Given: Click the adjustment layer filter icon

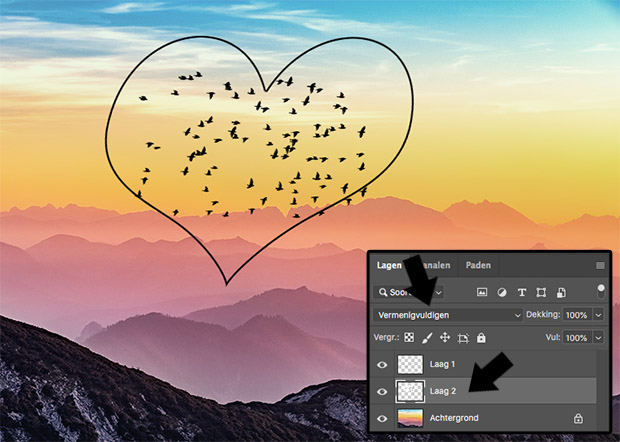Looking at the screenshot, I should pos(501,292).
